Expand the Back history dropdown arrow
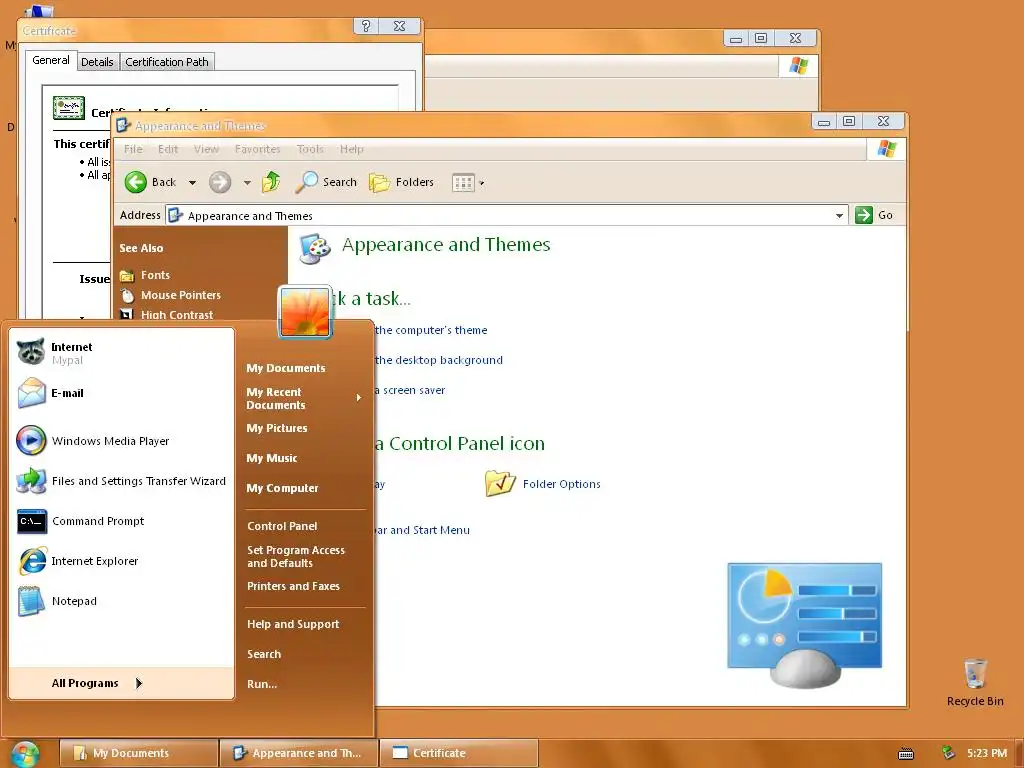 click(192, 183)
